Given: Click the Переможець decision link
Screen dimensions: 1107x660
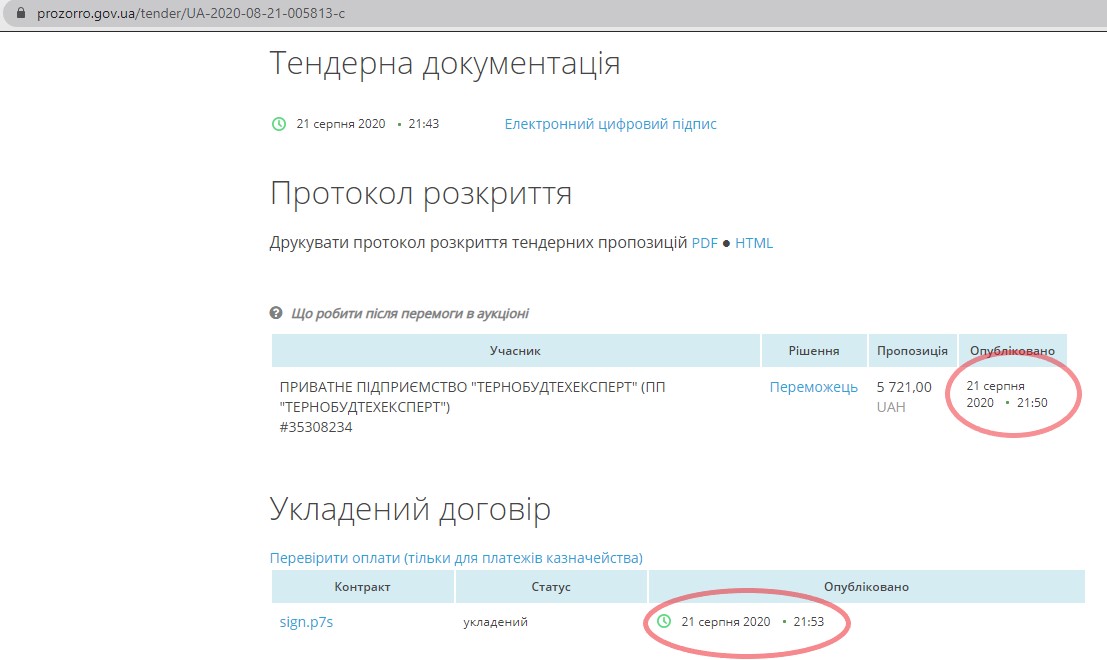Looking at the screenshot, I should [813, 387].
